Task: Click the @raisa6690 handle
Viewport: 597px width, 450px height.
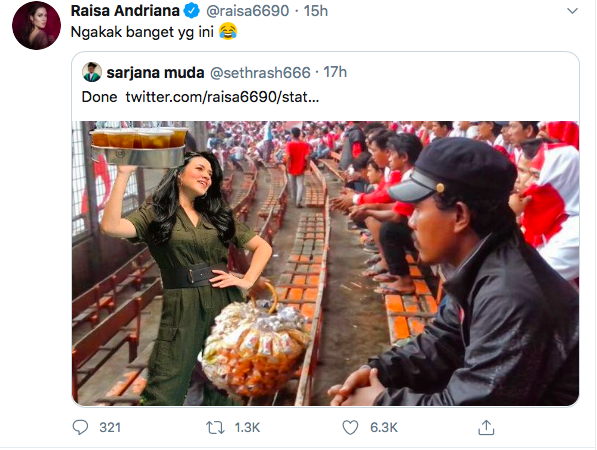Action: pyautogui.click(x=247, y=11)
